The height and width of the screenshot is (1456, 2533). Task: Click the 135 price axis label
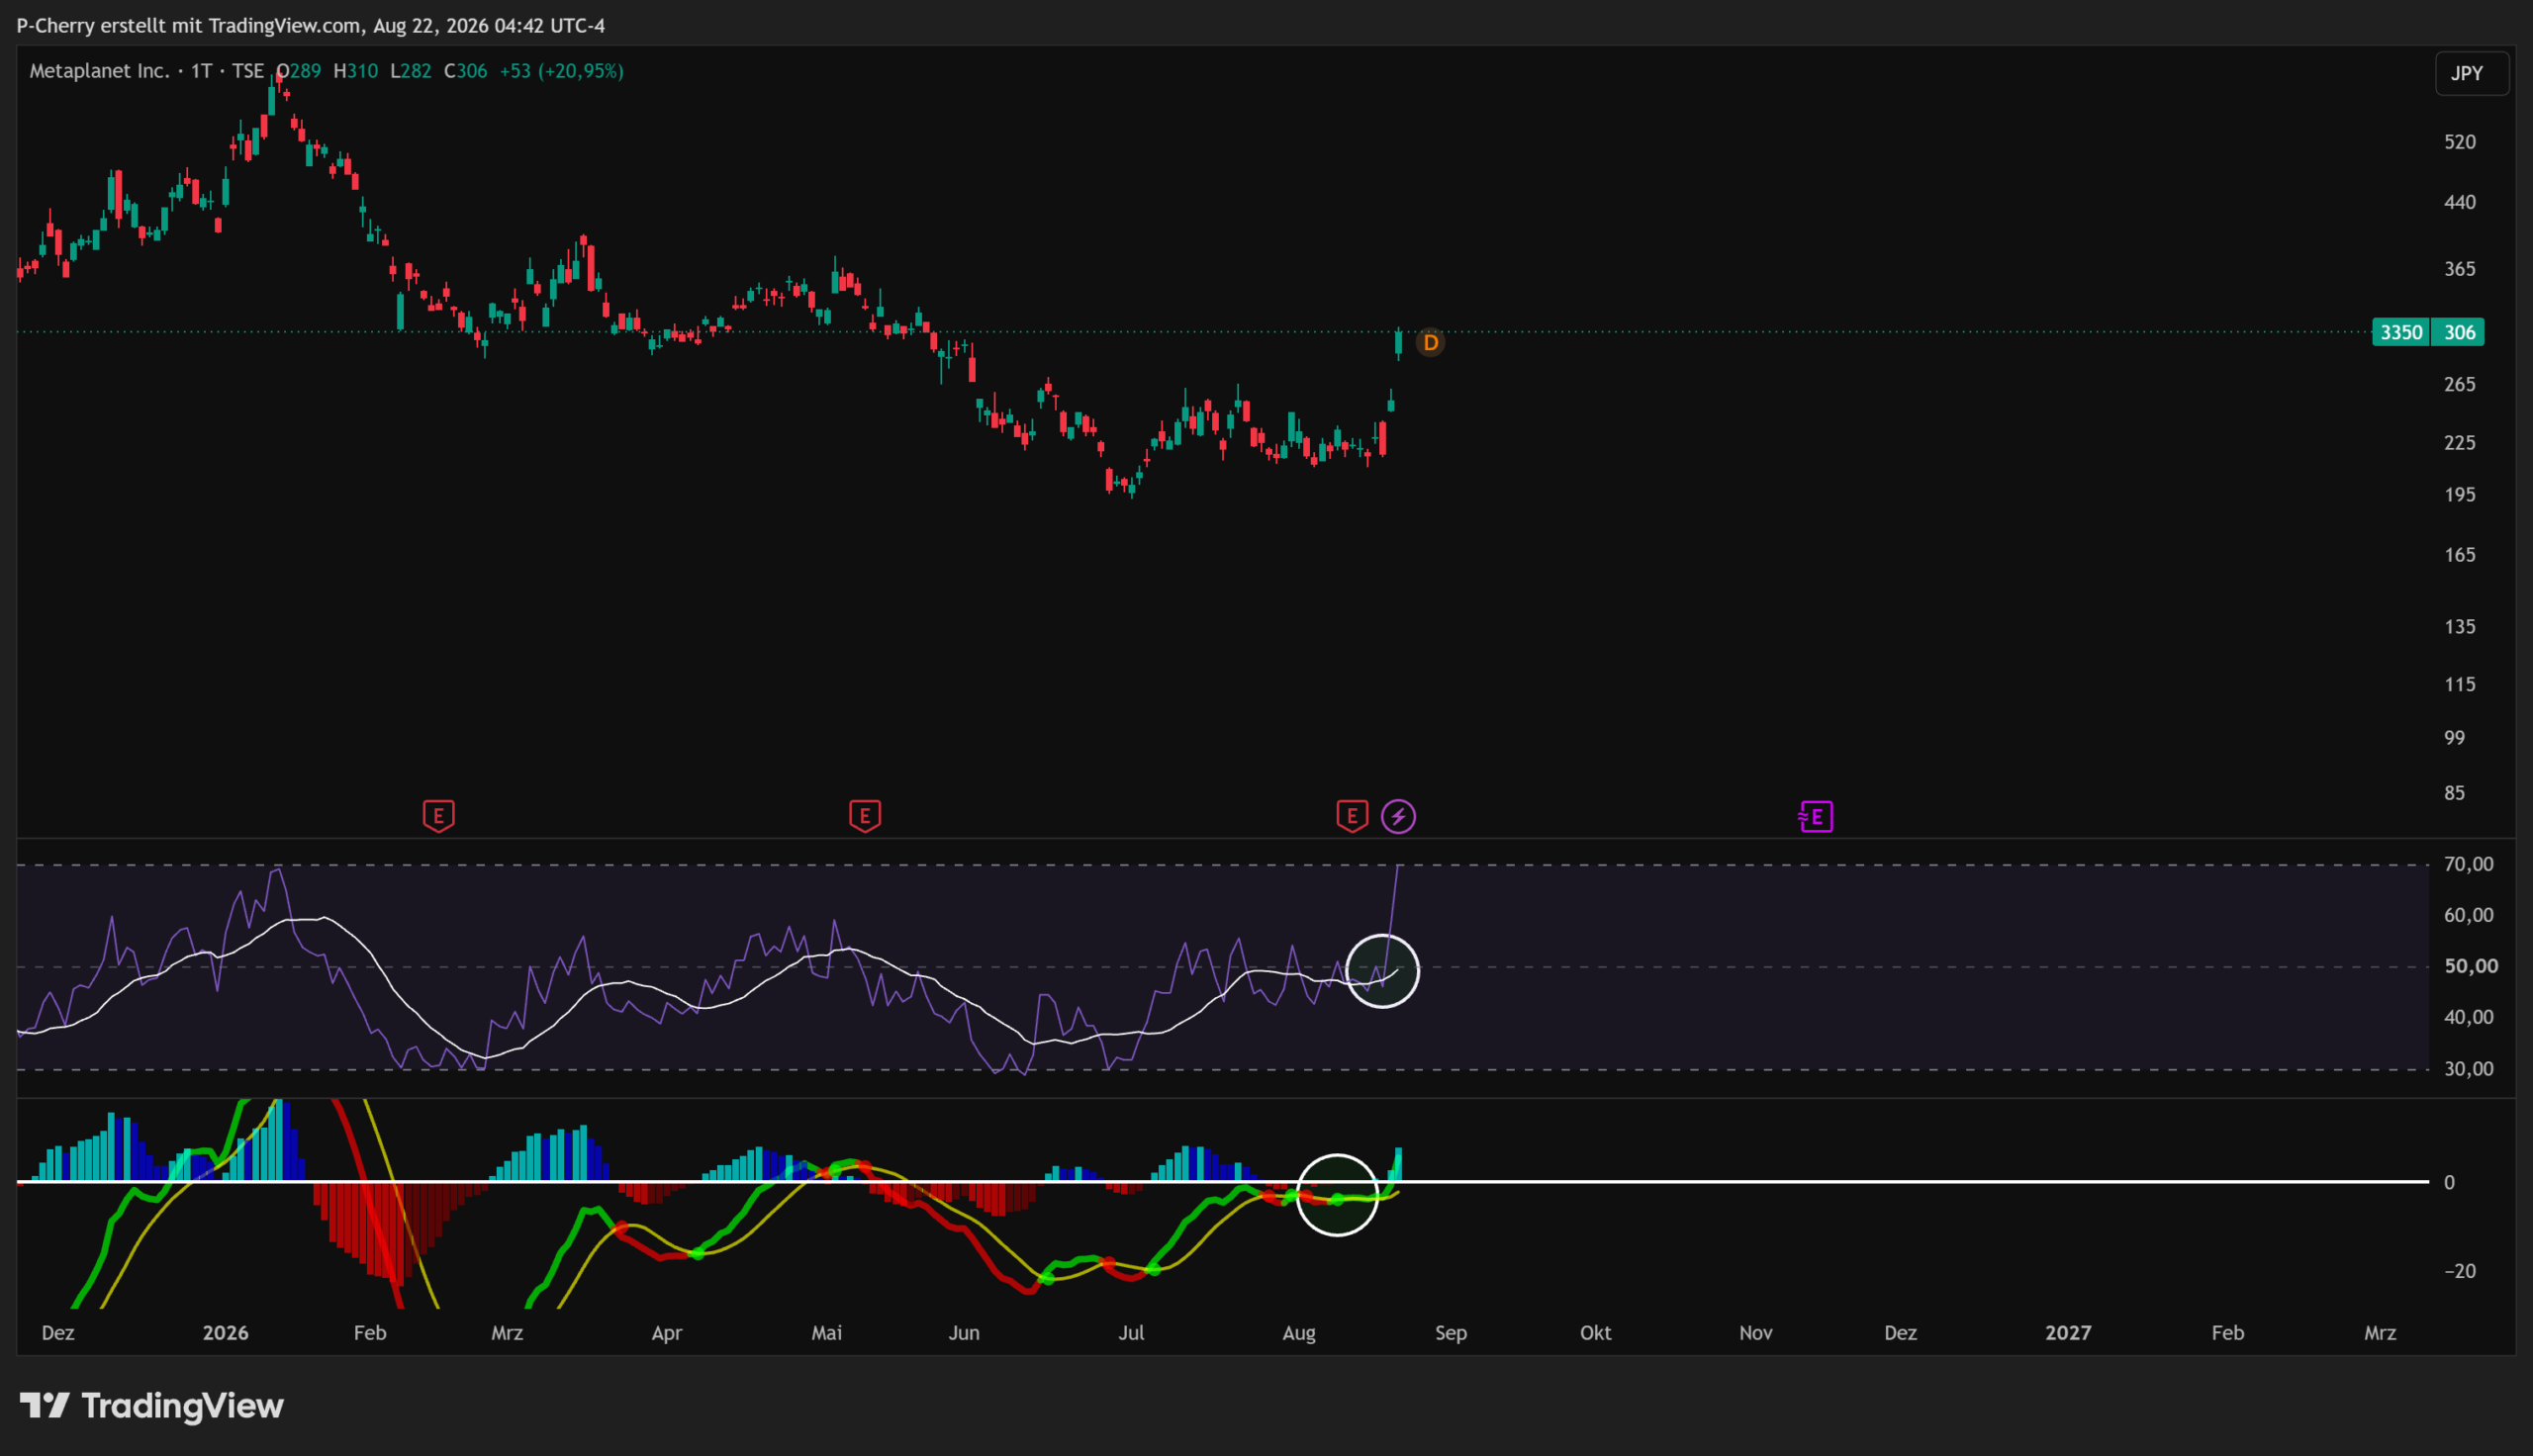2460,626
